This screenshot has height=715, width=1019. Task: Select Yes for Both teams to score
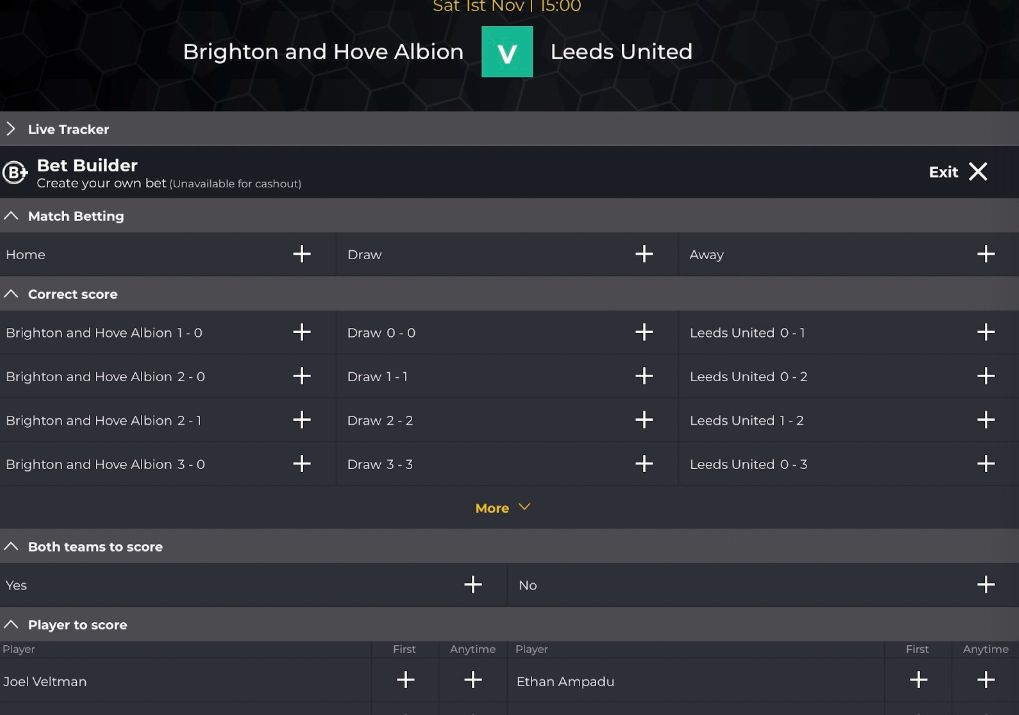(472, 585)
